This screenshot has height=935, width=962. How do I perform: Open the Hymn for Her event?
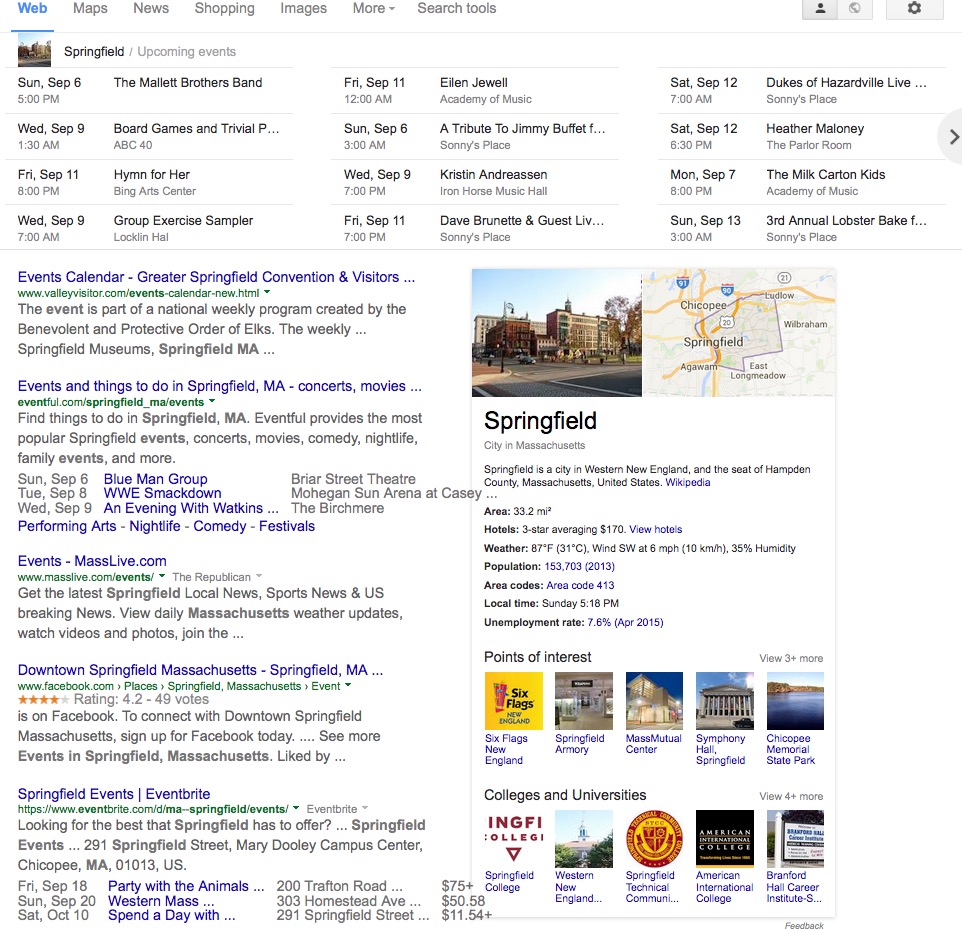pos(152,175)
